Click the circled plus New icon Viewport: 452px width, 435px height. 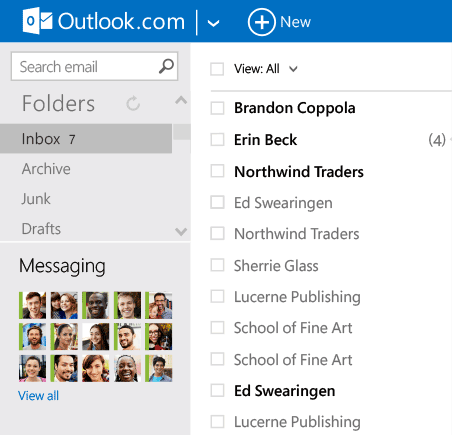point(262,22)
